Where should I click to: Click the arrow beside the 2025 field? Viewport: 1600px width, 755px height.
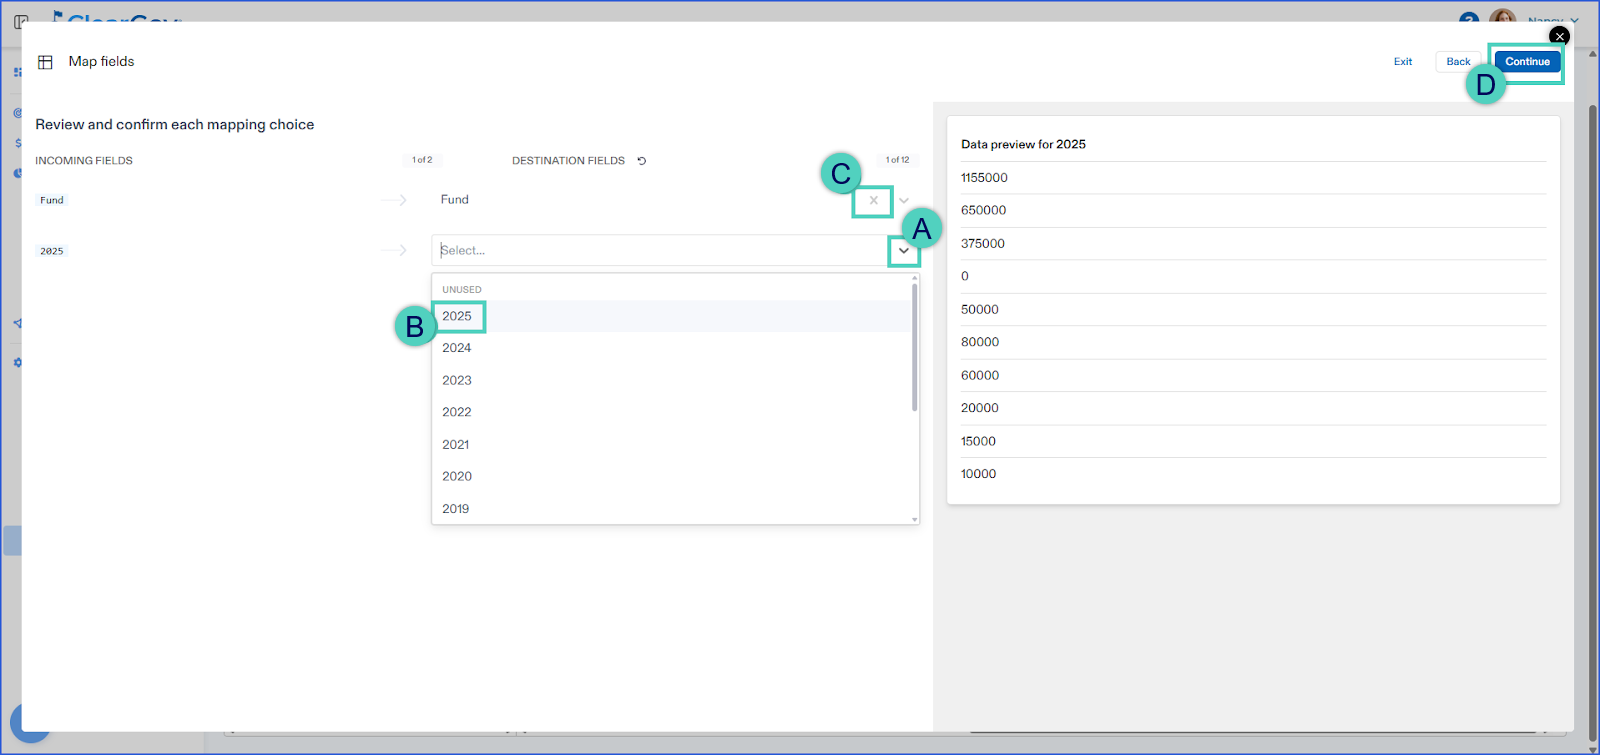(394, 250)
